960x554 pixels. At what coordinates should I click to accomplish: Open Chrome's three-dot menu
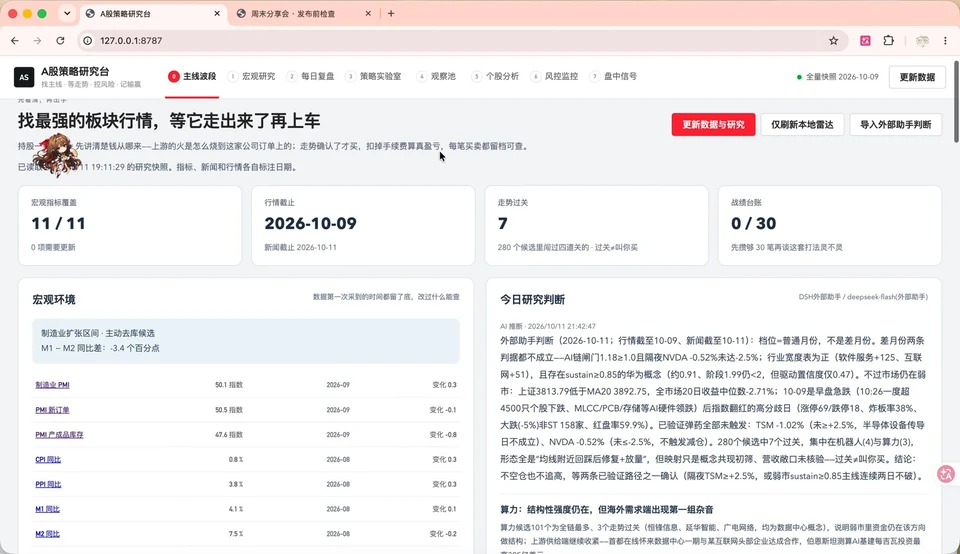pos(945,40)
